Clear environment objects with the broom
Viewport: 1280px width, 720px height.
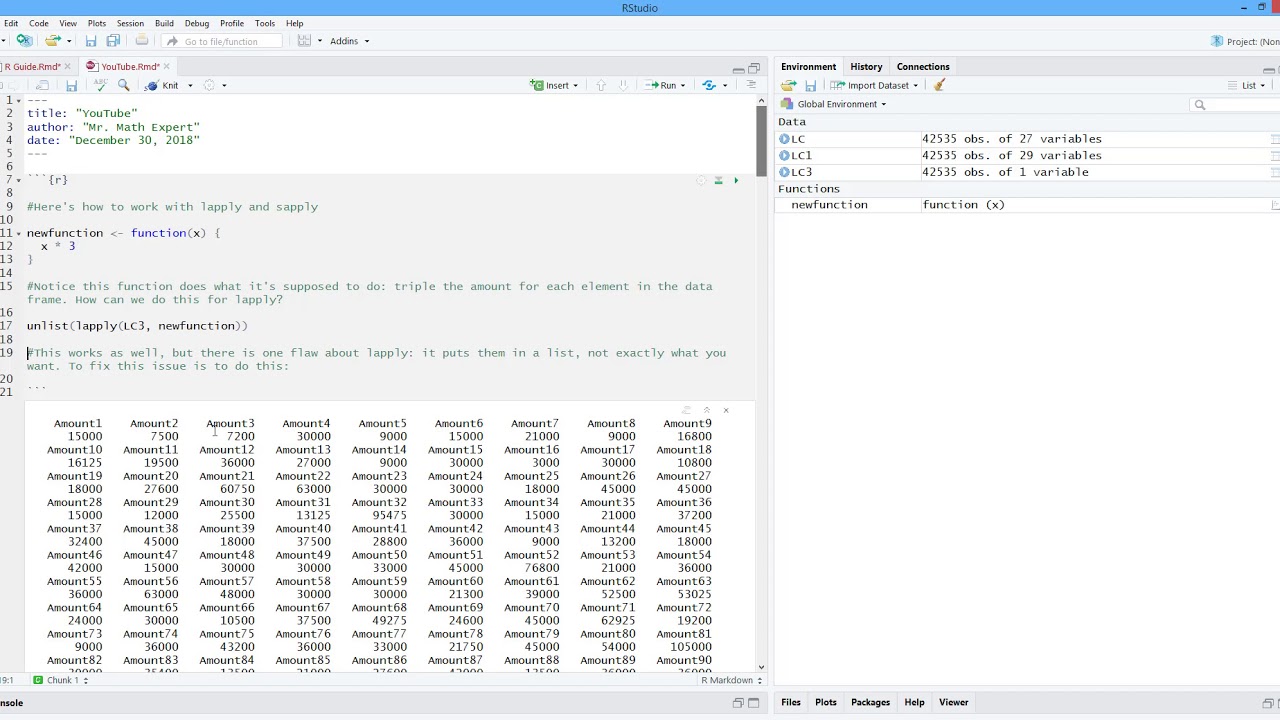[x=939, y=86]
